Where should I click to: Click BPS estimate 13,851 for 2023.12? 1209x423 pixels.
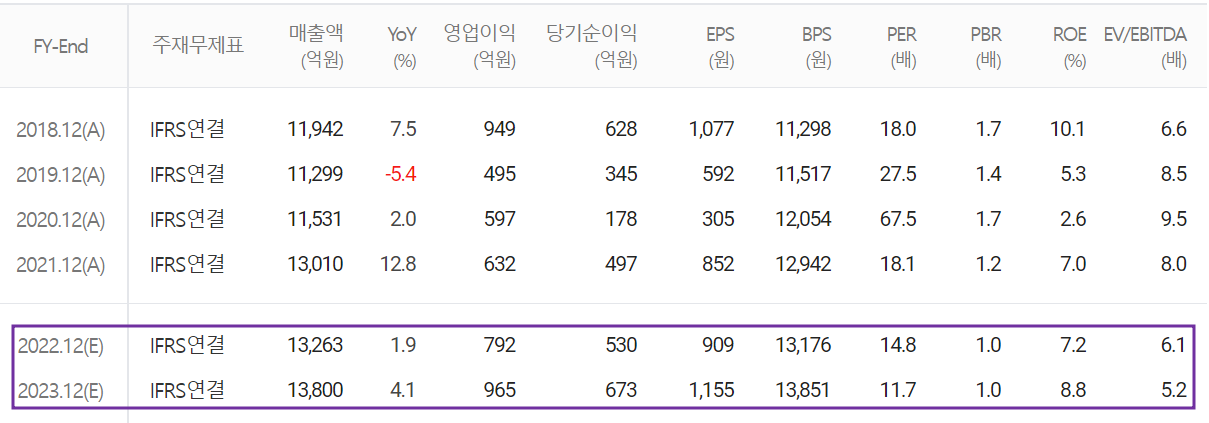click(x=803, y=390)
